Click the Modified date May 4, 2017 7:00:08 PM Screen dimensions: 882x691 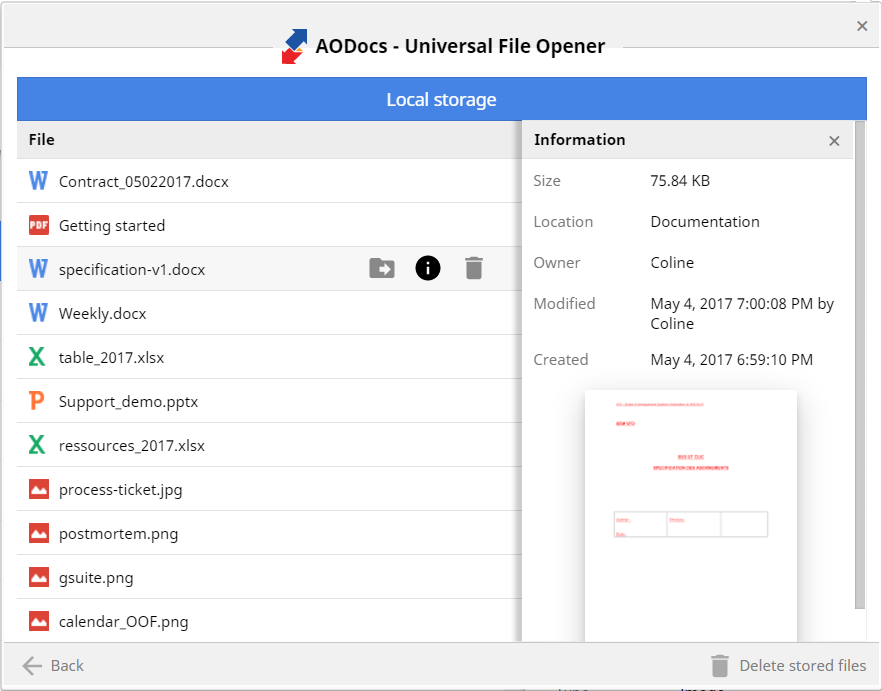(x=732, y=304)
